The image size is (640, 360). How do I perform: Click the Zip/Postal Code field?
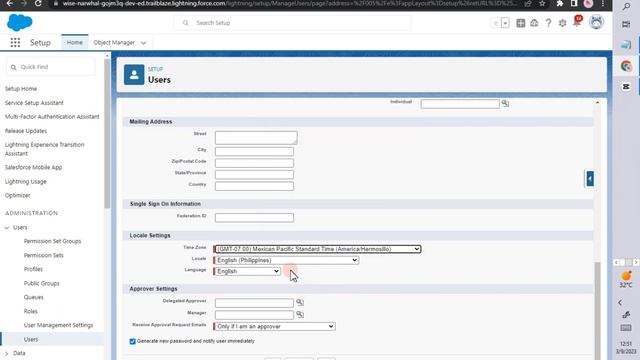tap(254, 163)
